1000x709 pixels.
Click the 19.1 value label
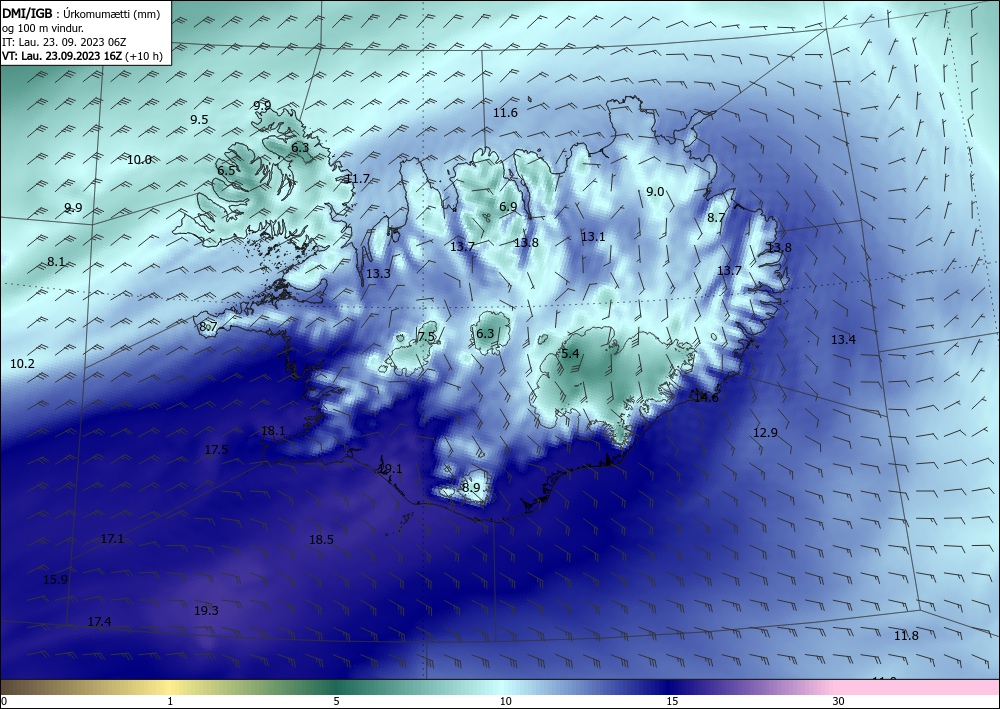pos(390,469)
